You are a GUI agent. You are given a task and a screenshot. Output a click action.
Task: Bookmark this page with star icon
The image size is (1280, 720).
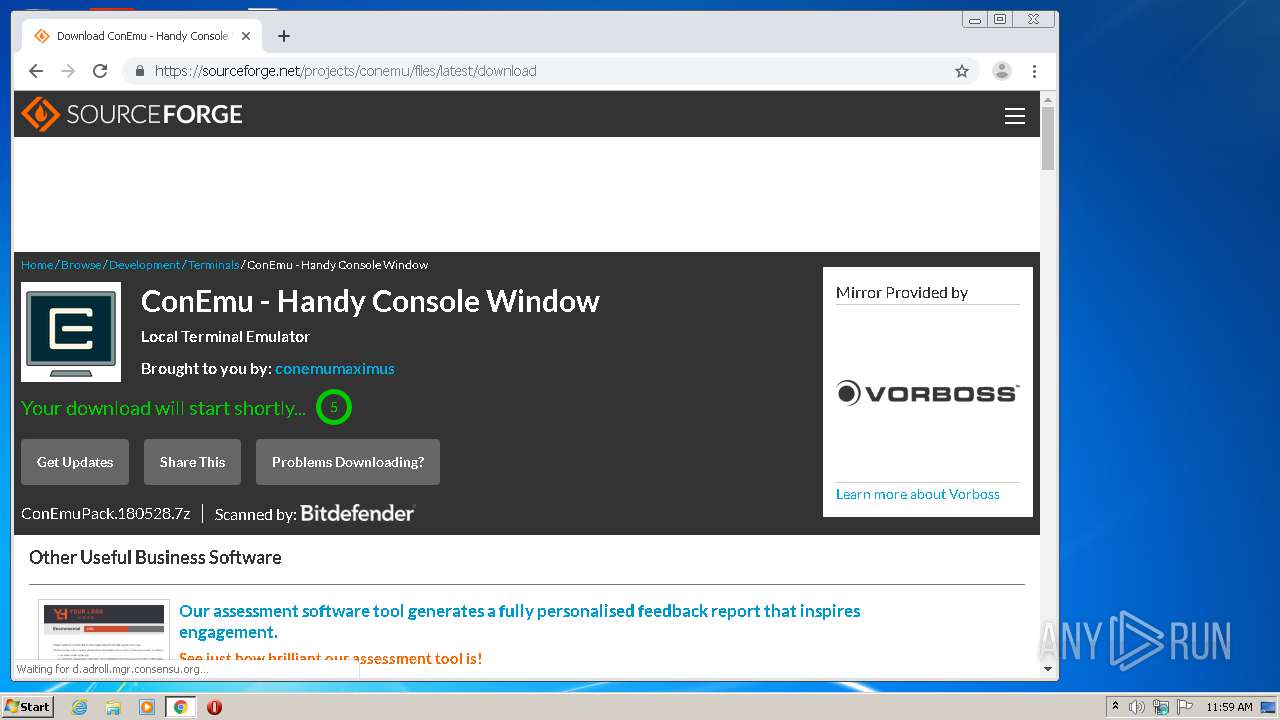tap(962, 71)
